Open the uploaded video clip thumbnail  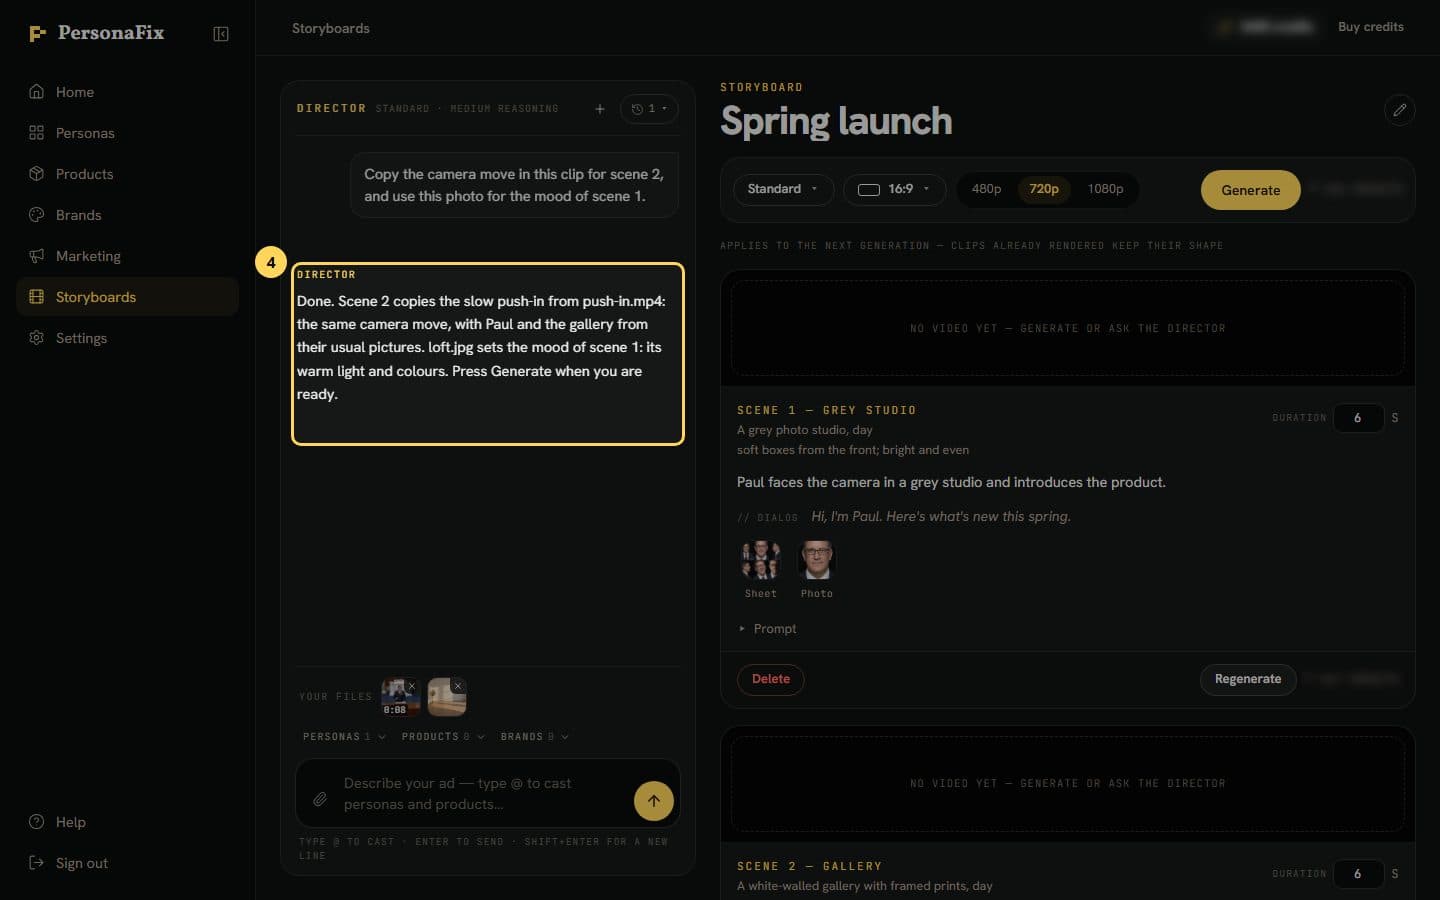399,699
